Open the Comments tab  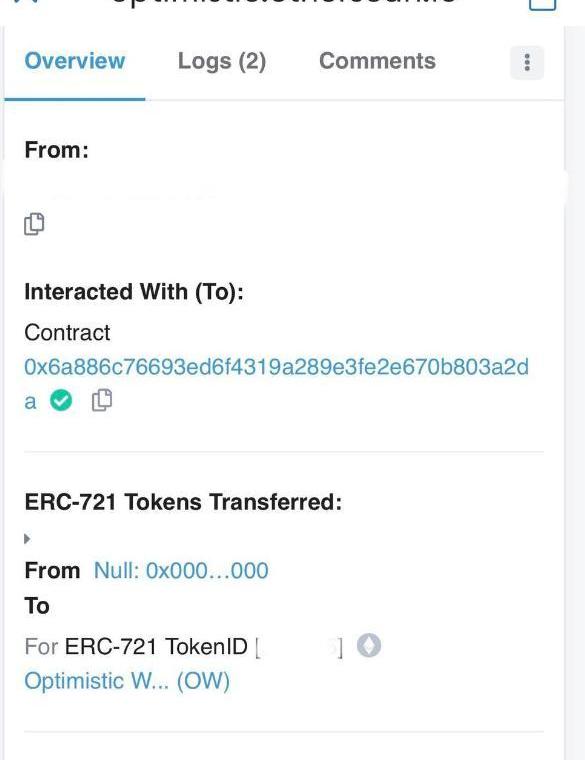click(377, 61)
